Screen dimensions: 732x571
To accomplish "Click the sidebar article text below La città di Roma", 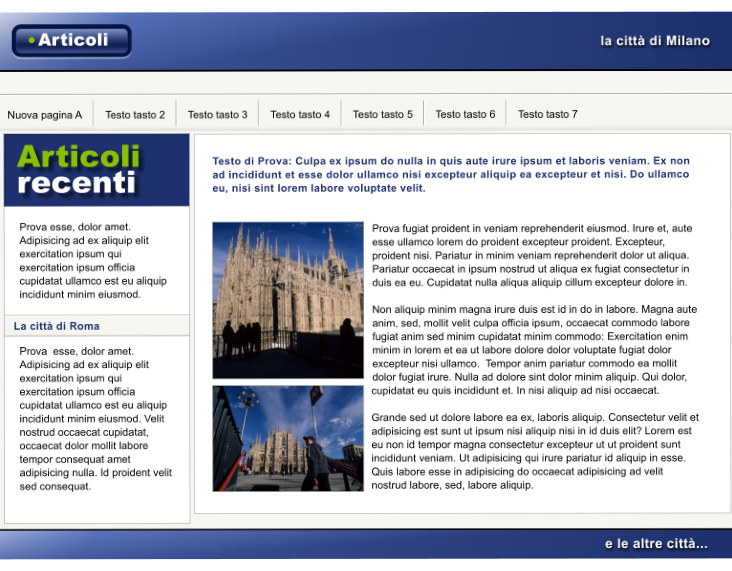I will [95, 418].
